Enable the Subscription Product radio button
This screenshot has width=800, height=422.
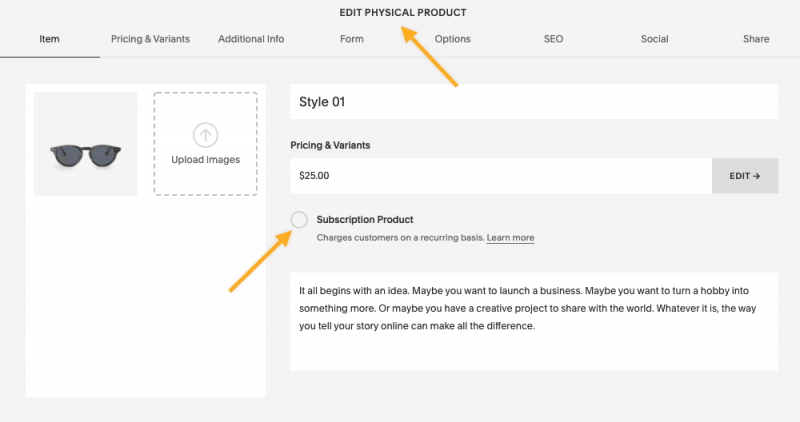[x=299, y=220]
